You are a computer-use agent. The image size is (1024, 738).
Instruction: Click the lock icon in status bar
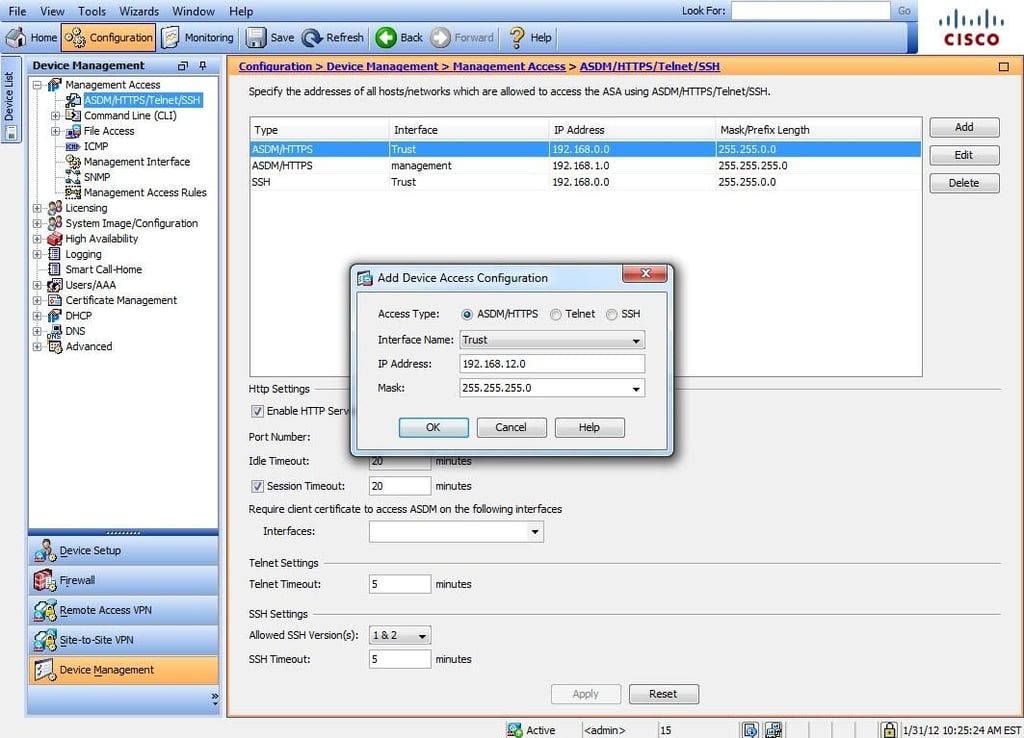pyautogui.click(x=889, y=730)
